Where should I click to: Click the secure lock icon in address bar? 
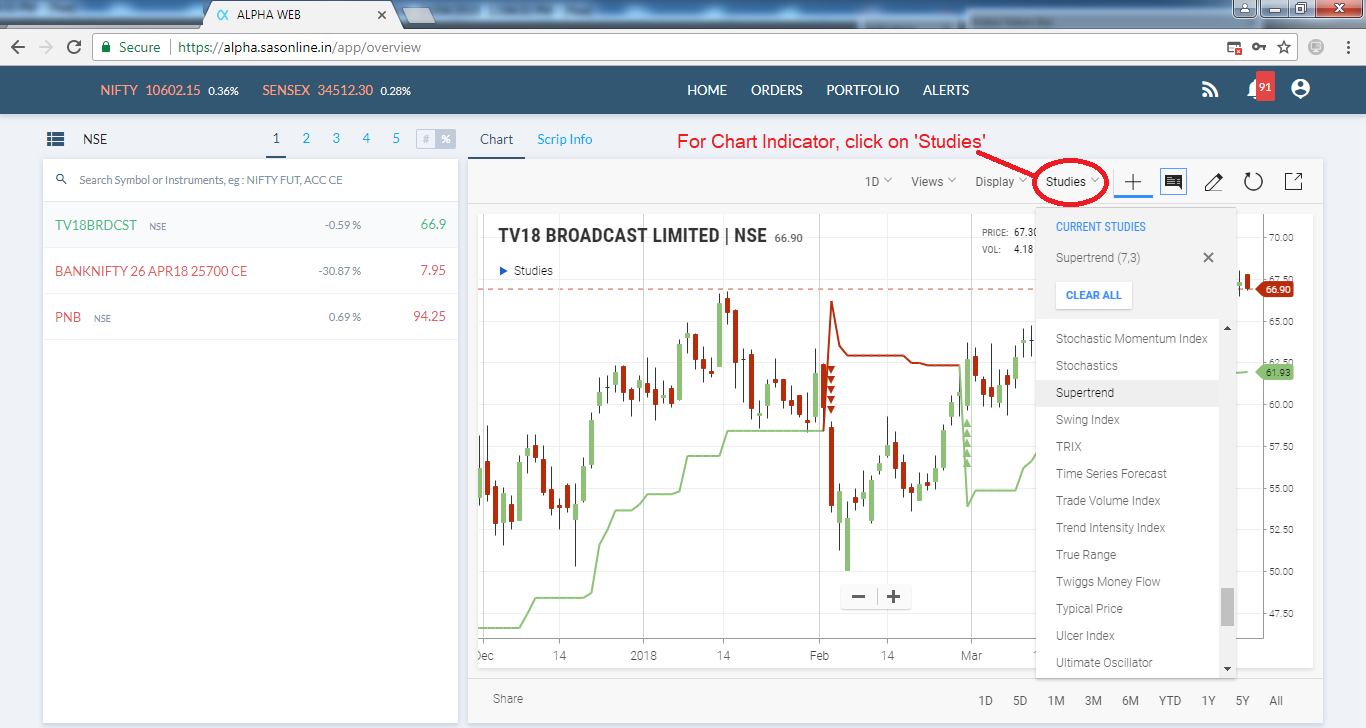pos(105,47)
